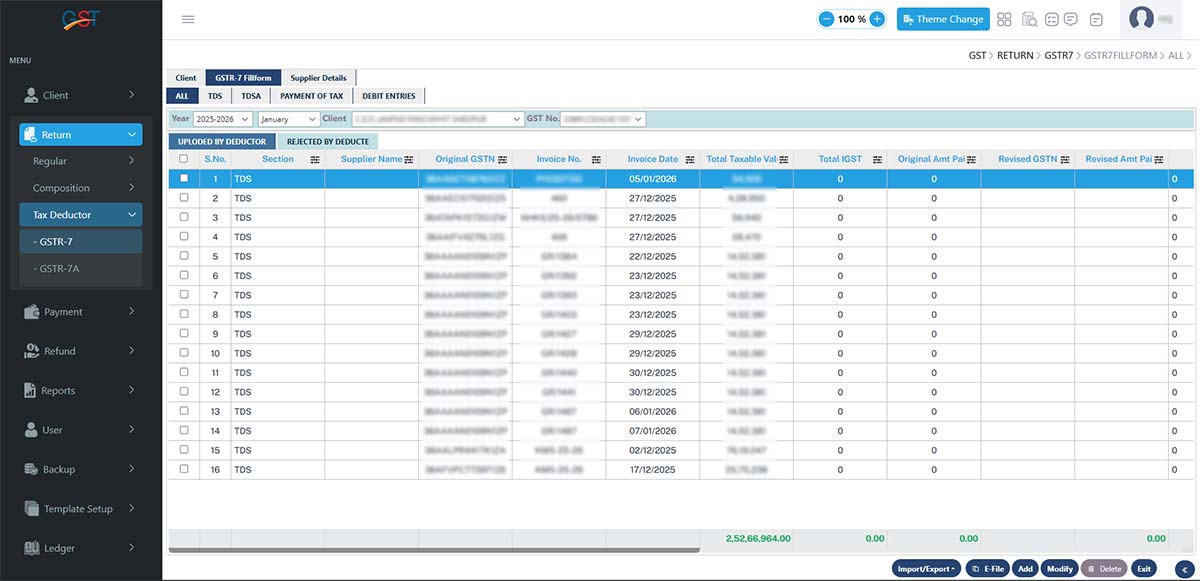Viewport: 1200px width, 581px height.
Task: Switch to the Supplier Details tab
Action: pyautogui.click(x=318, y=78)
